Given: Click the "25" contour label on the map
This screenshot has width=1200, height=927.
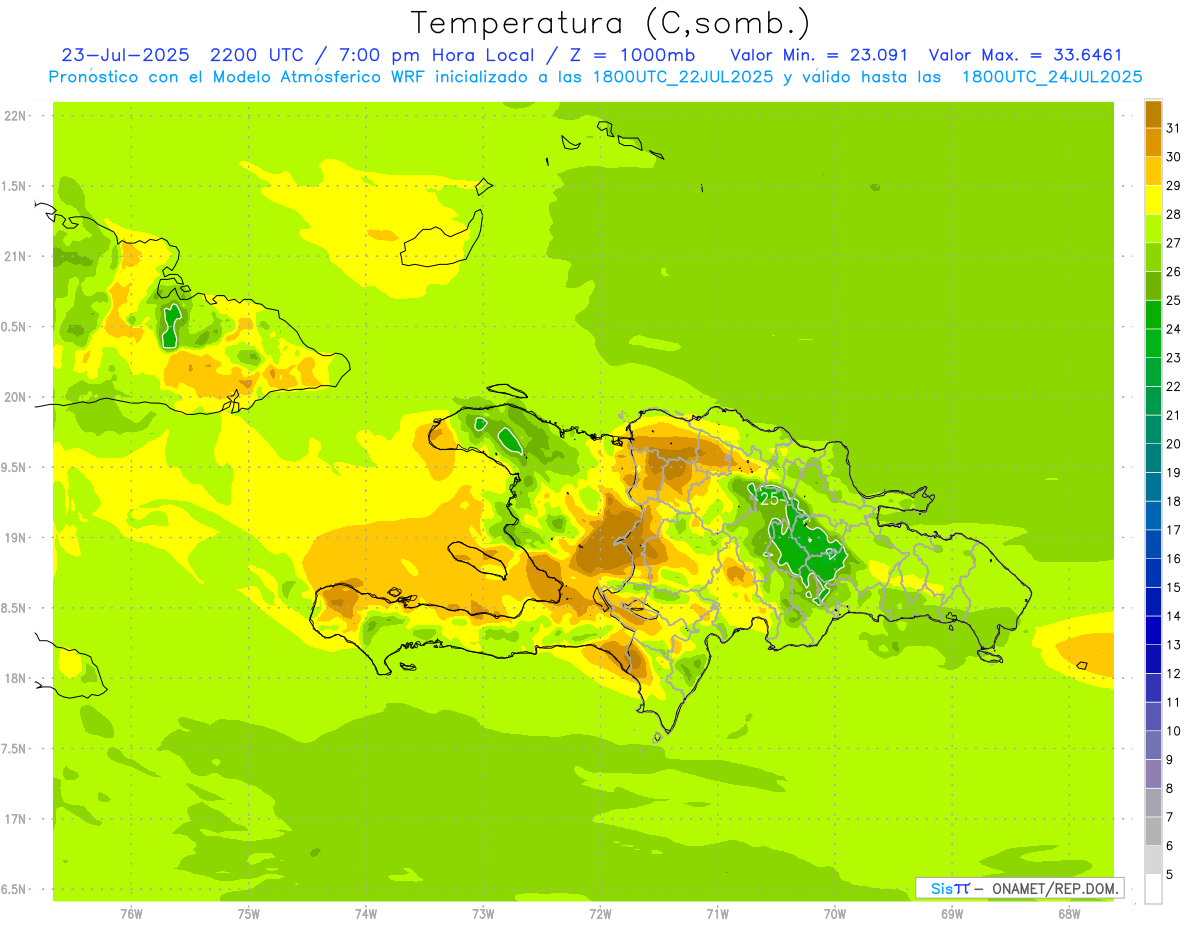Looking at the screenshot, I should 770,498.
